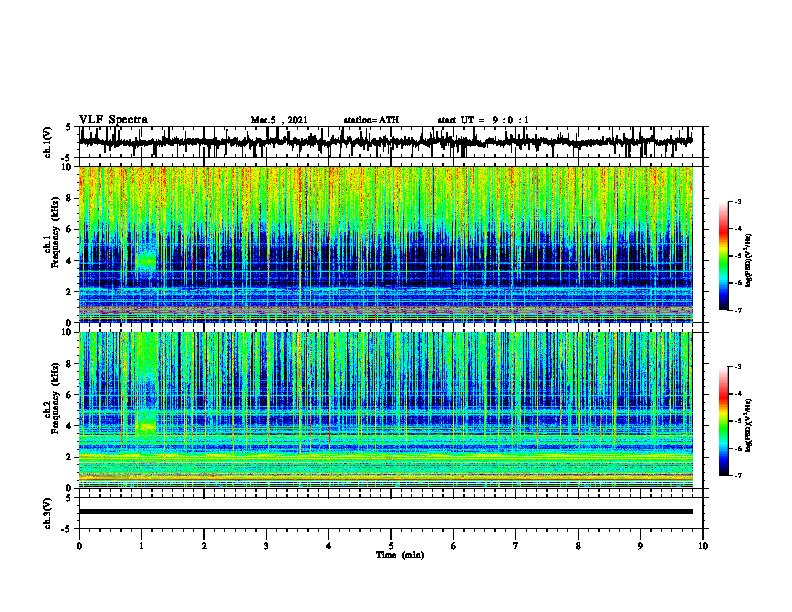Click the ch.1 spectrogram color scale bar

[x=724, y=256]
